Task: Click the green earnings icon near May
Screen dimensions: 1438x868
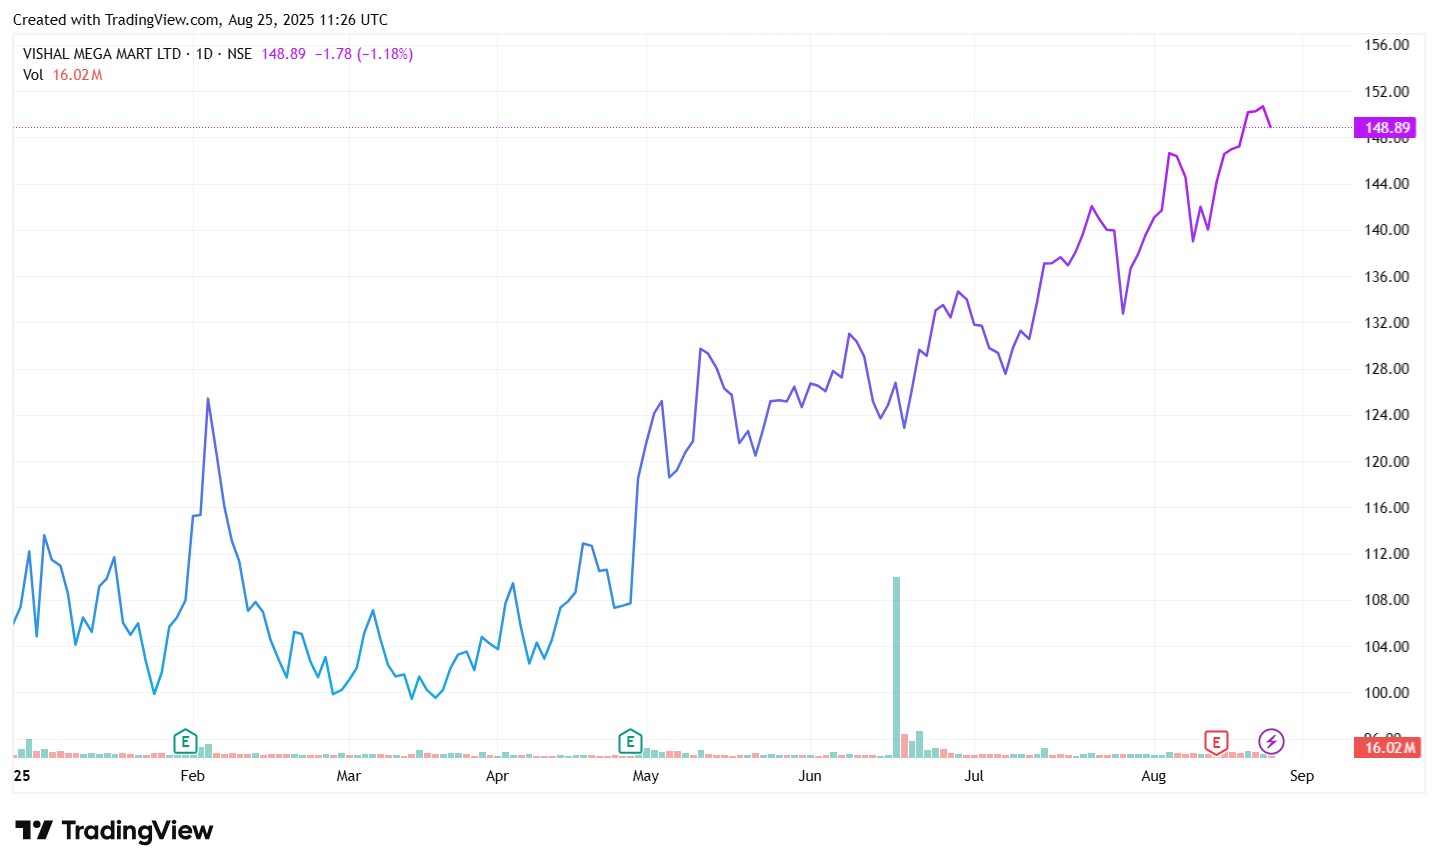Action: click(x=629, y=741)
